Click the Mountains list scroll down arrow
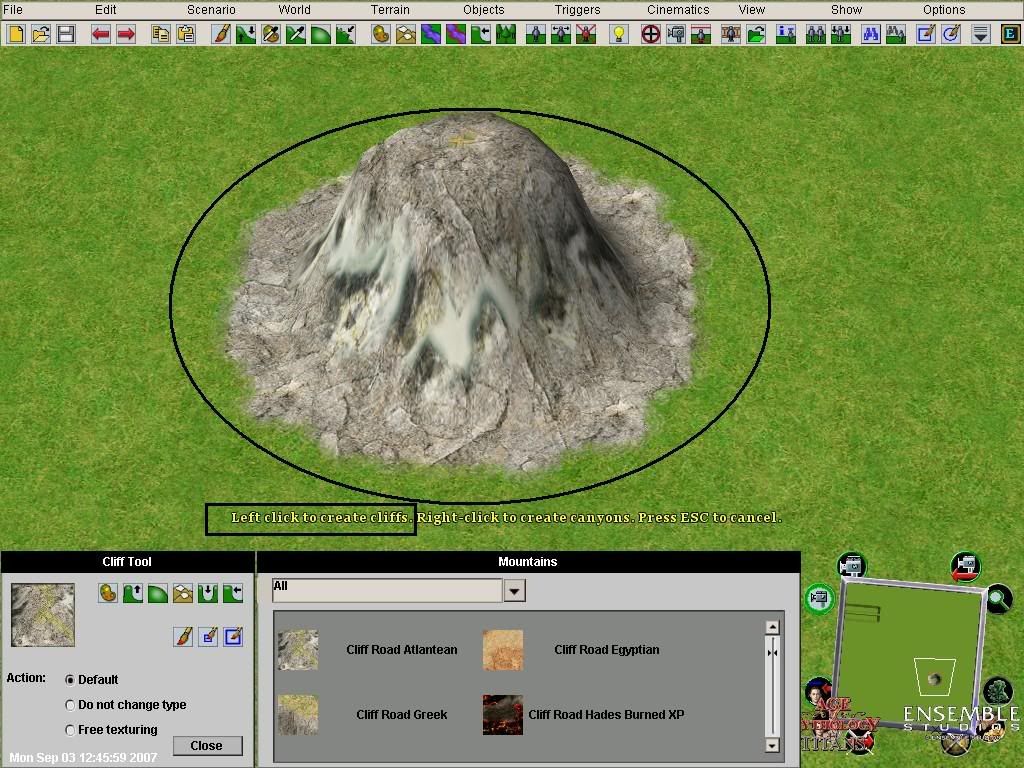 click(771, 744)
